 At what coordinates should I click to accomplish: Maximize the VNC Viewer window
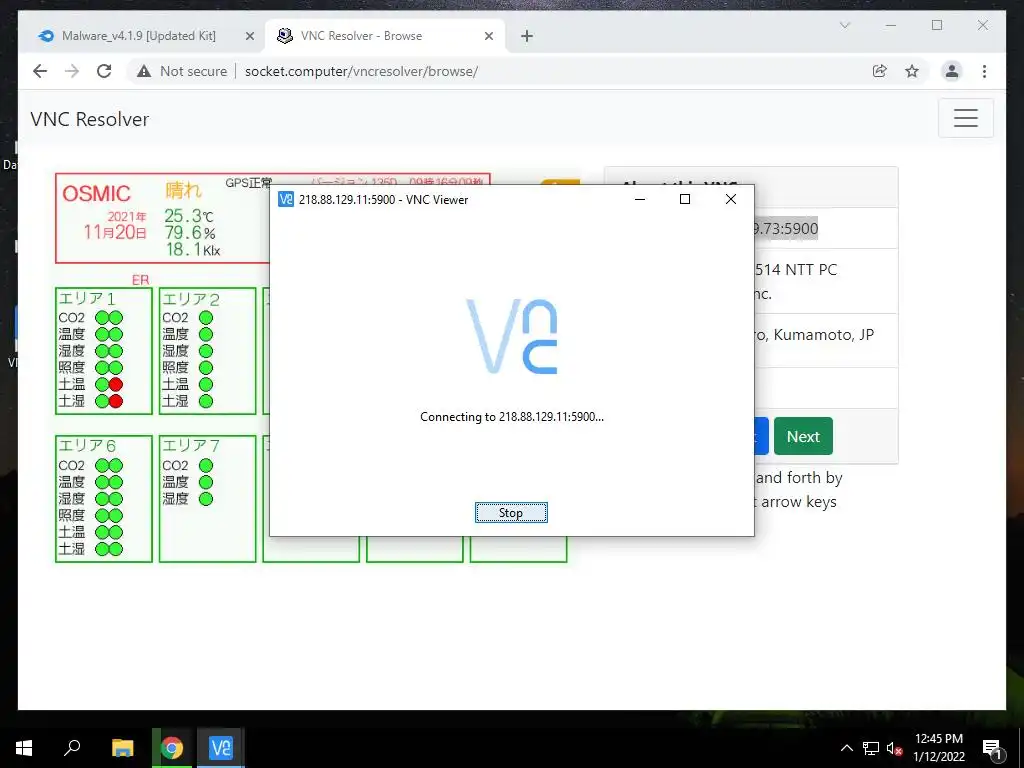(x=684, y=199)
